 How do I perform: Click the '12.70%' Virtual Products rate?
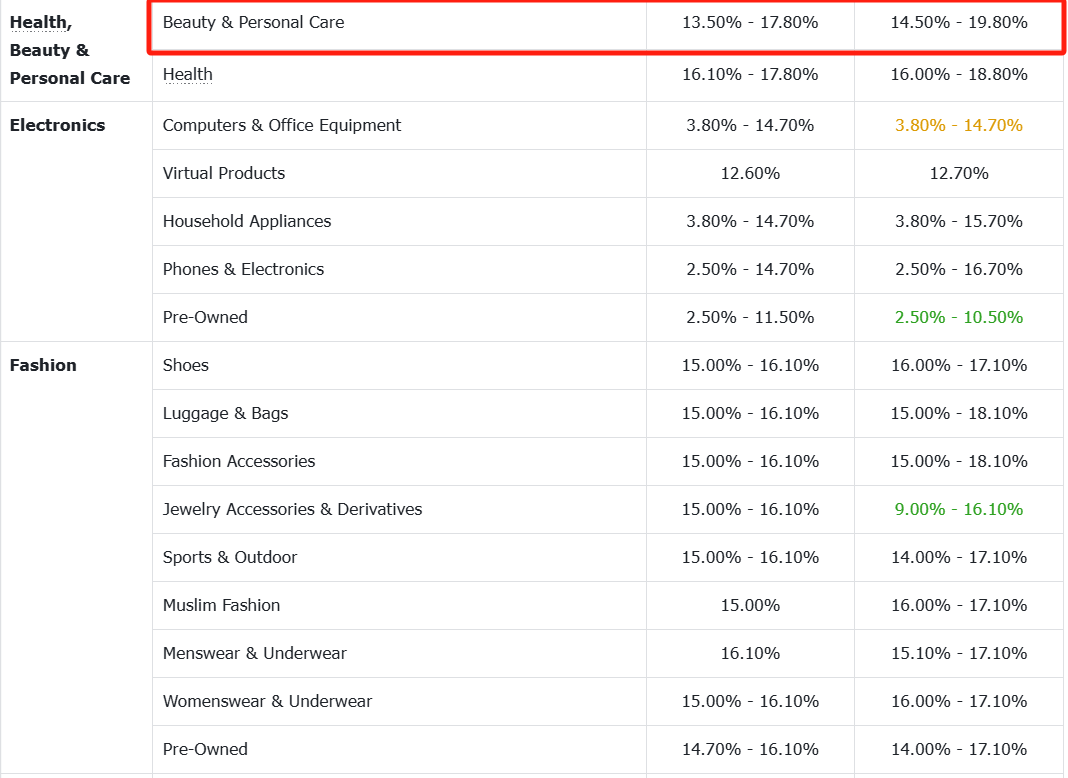point(959,173)
